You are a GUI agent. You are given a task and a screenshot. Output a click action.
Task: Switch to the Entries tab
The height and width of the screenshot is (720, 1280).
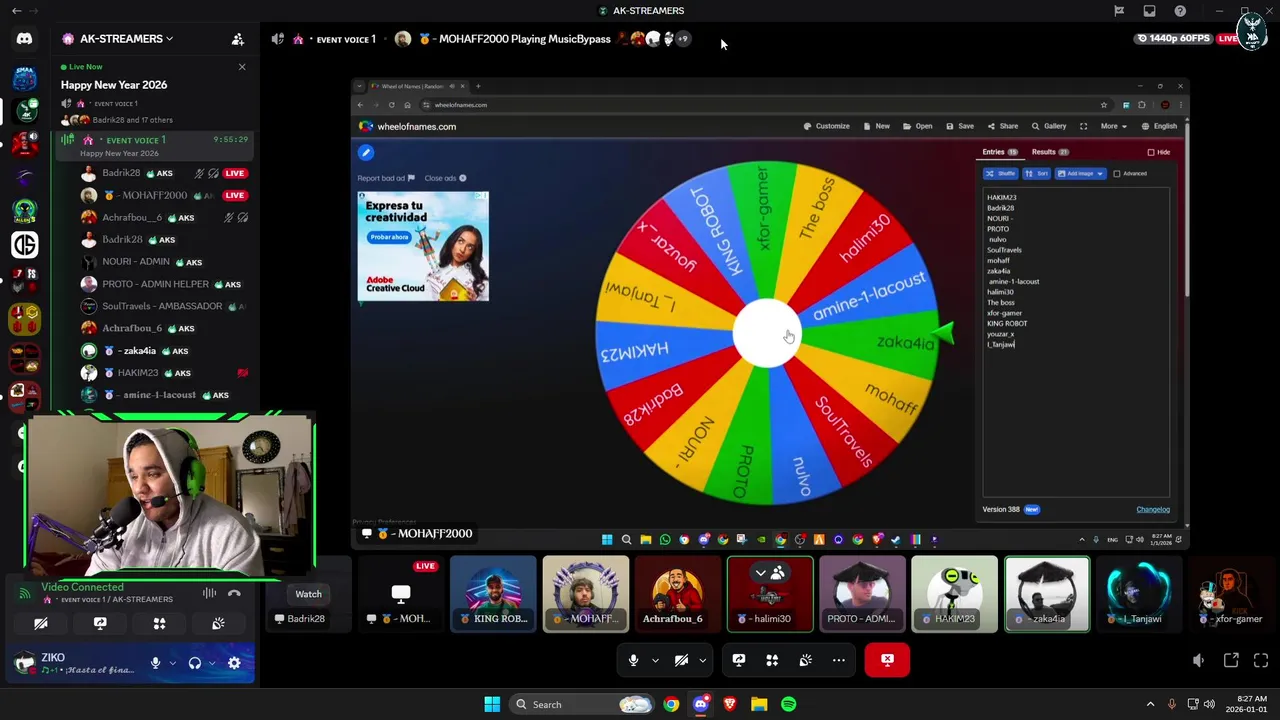999,152
